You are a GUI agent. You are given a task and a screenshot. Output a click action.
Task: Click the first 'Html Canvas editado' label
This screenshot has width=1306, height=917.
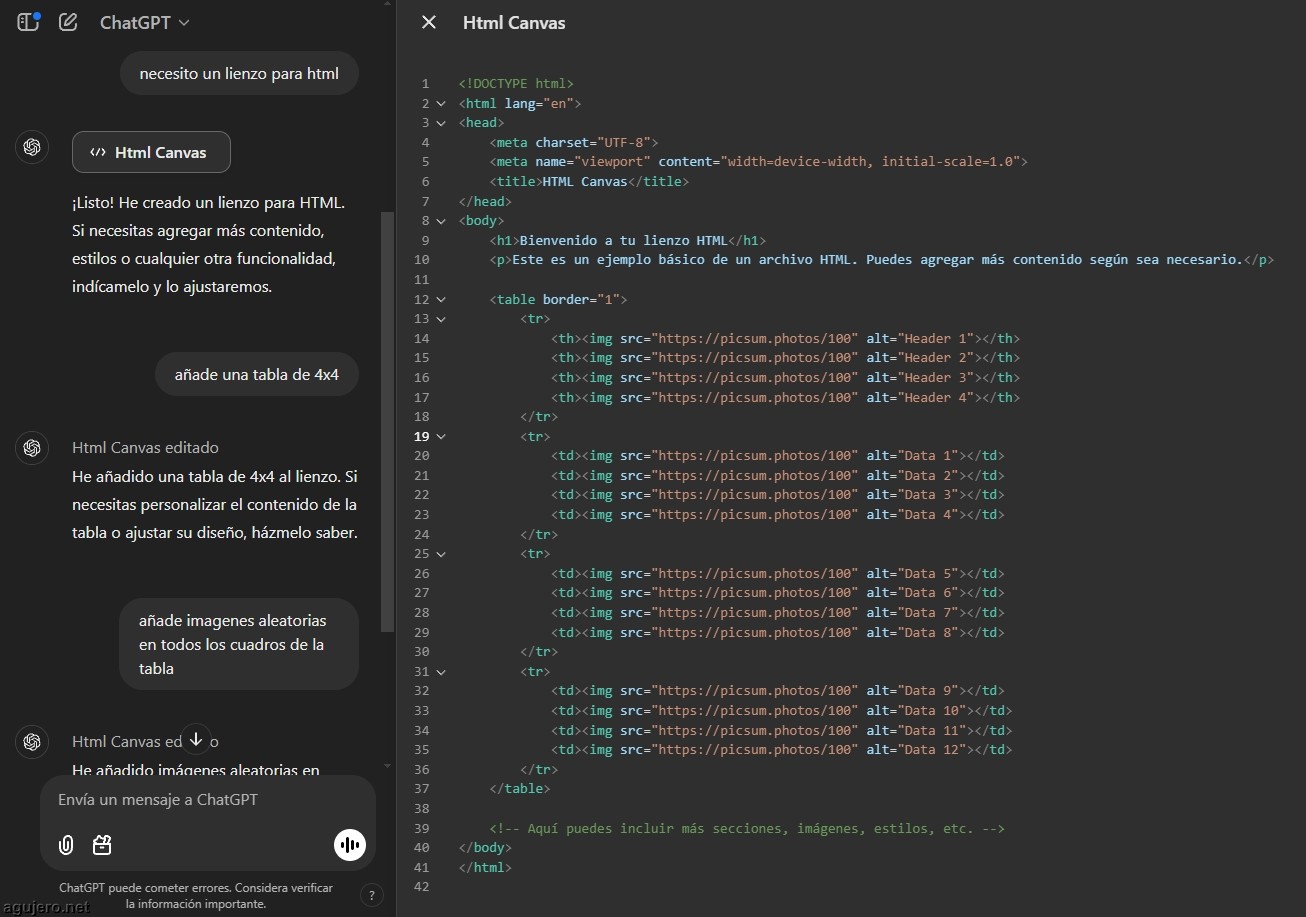(145, 447)
